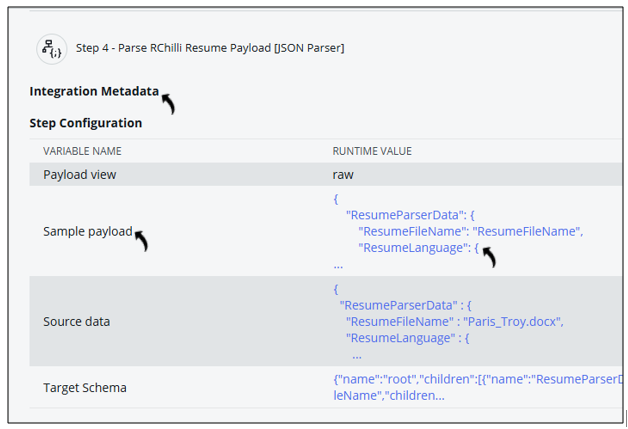Select the Target Schema row label

85,387
